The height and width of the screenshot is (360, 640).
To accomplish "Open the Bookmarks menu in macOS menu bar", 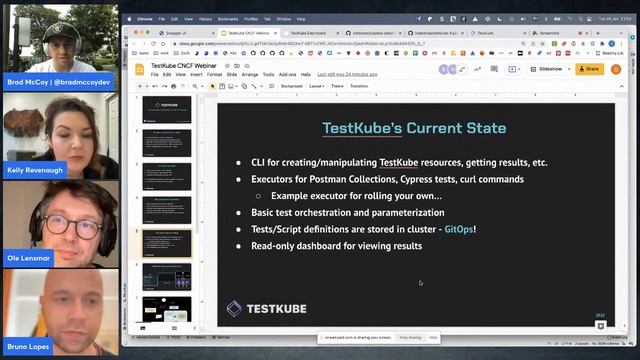I will [228, 19].
